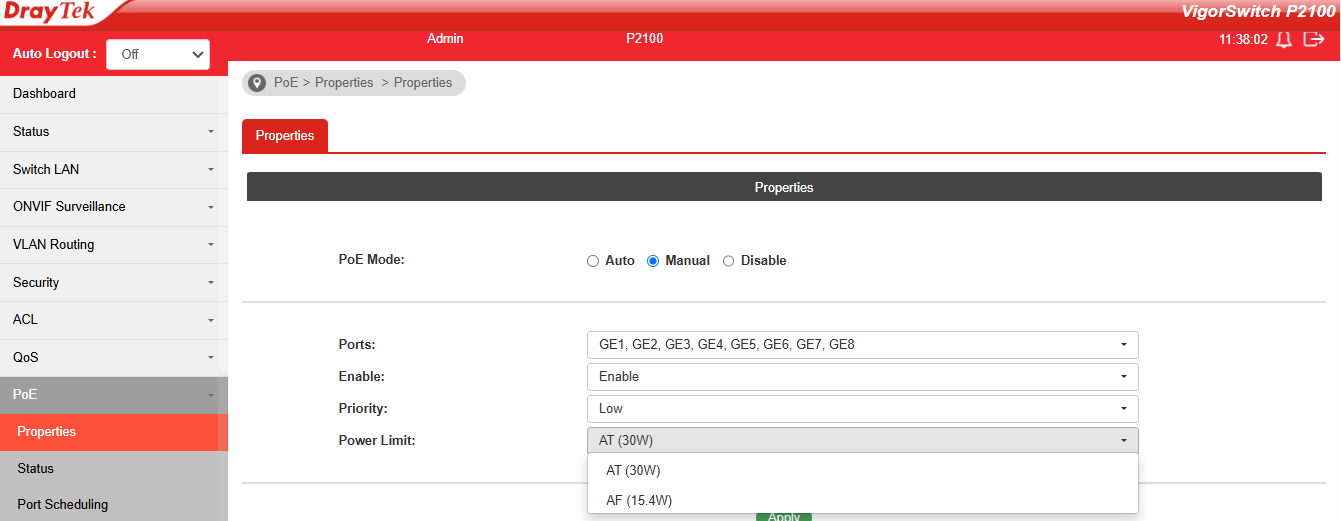Open the Enable dropdown
This screenshot has height=521, width=1341.
(862, 377)
